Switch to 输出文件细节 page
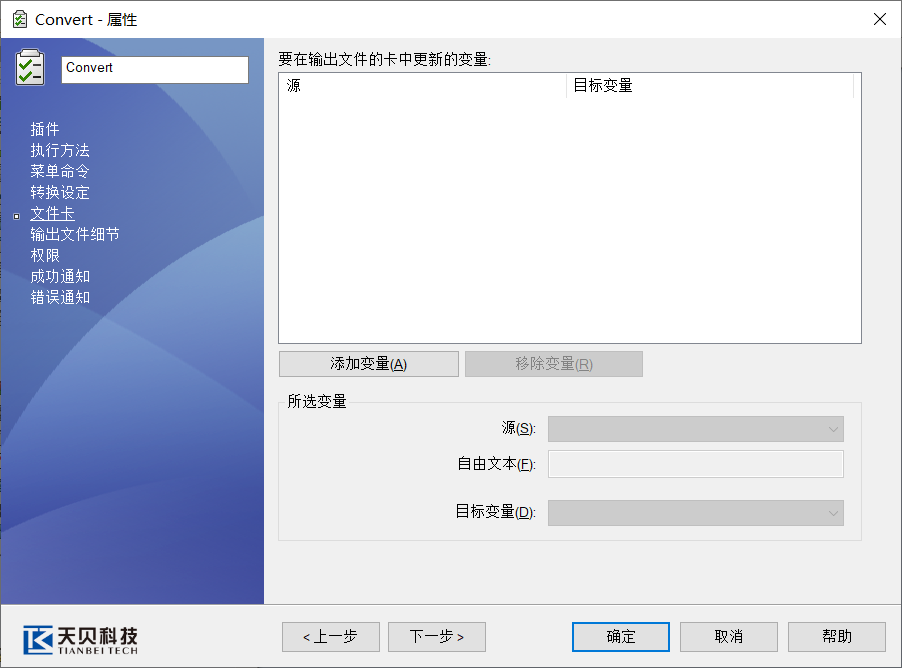 pos(75,234)
